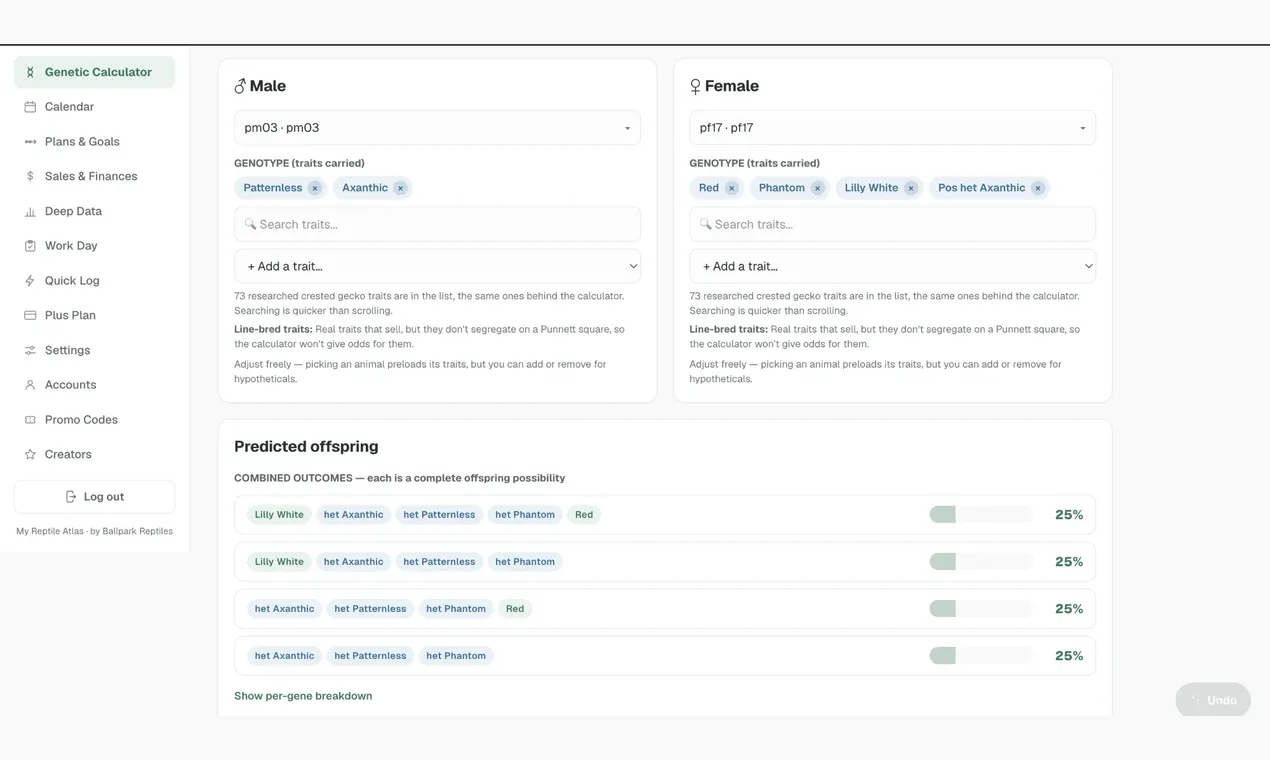Image resolution: width=1270 pixels, height=760 pixels.
Task: Expand the male Add a trait dropdown
Action: 437,266
